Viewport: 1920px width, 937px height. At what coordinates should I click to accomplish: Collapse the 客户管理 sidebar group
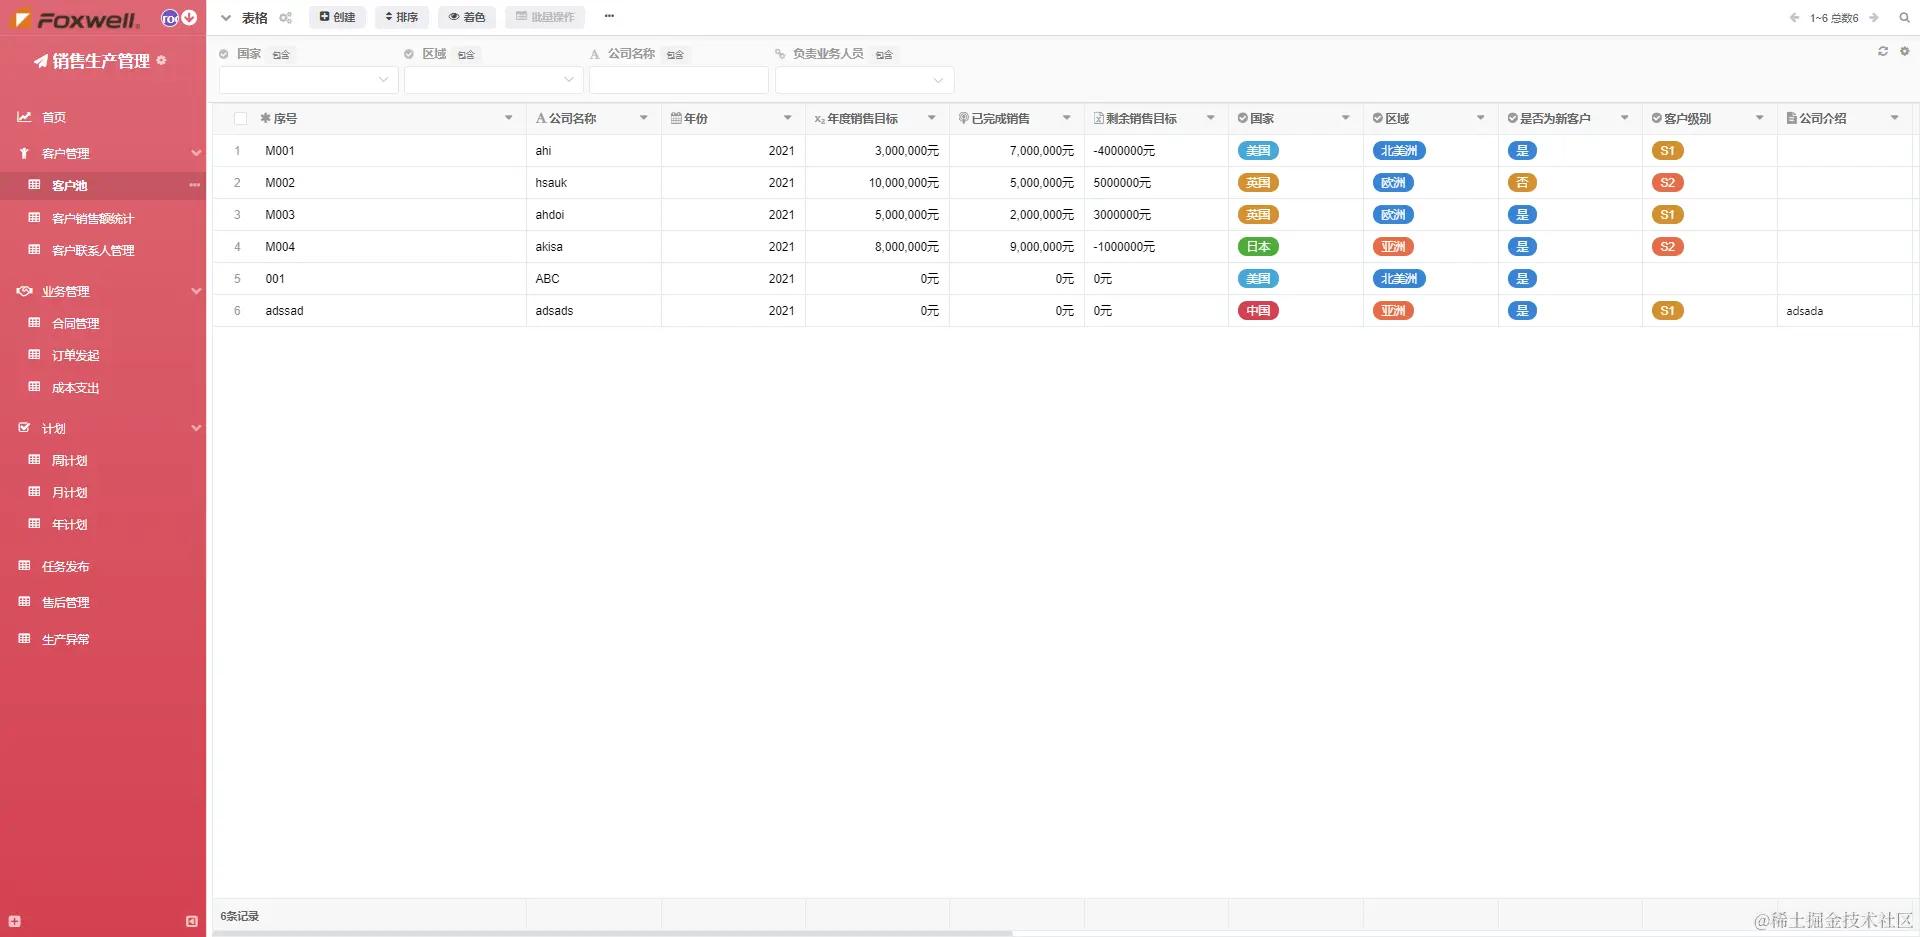(196, 153)
